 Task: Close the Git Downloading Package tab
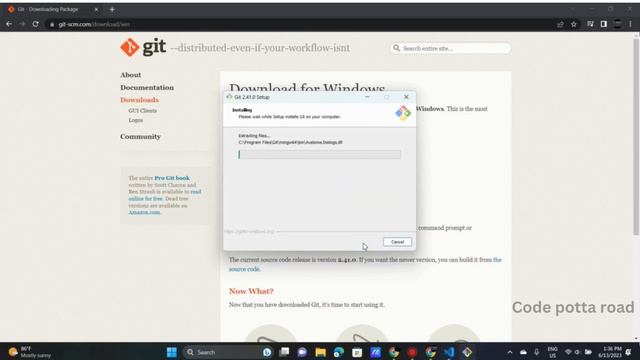coord(96,9)
